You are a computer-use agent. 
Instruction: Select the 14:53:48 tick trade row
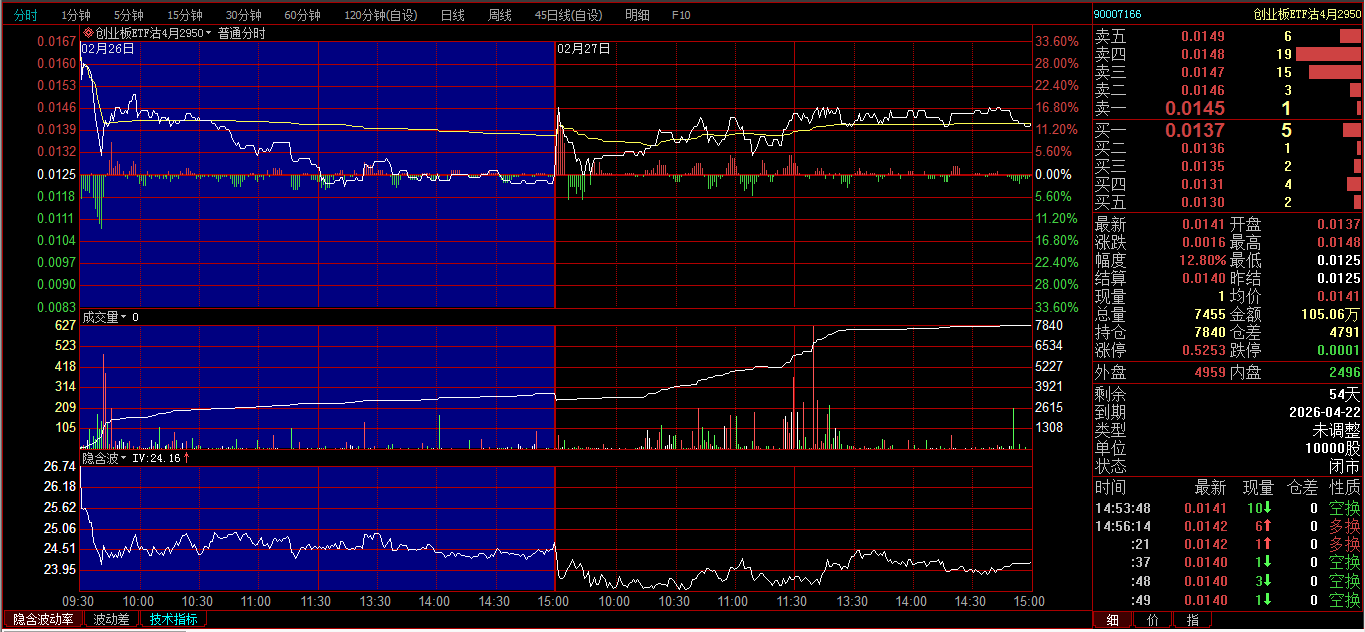[x=1228, y=508]
